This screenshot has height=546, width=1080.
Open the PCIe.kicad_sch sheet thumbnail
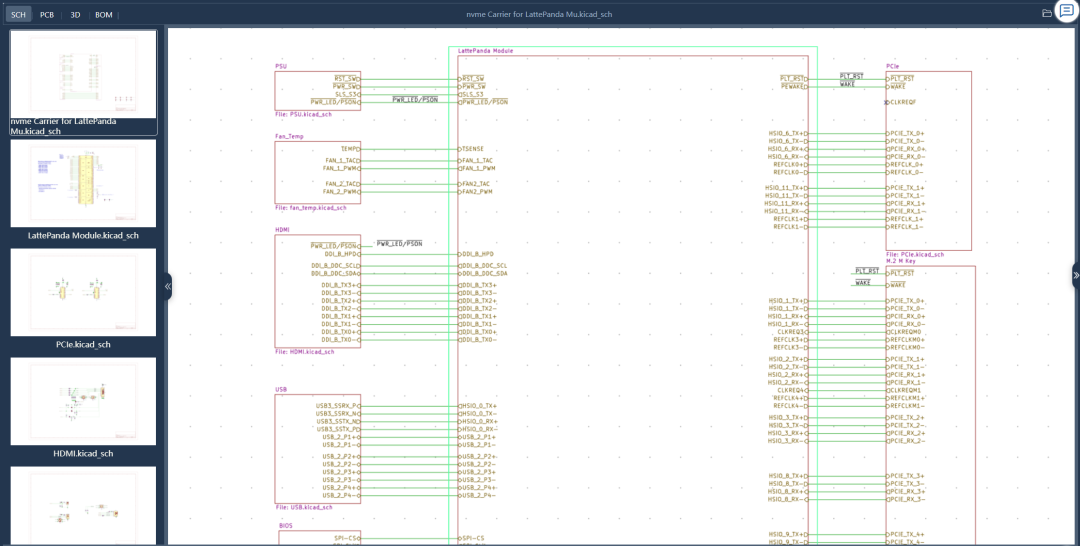point(83,299)
